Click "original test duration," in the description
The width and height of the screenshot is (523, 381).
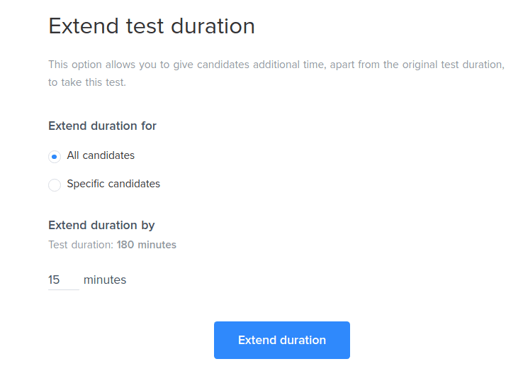[x=453, y=65]
